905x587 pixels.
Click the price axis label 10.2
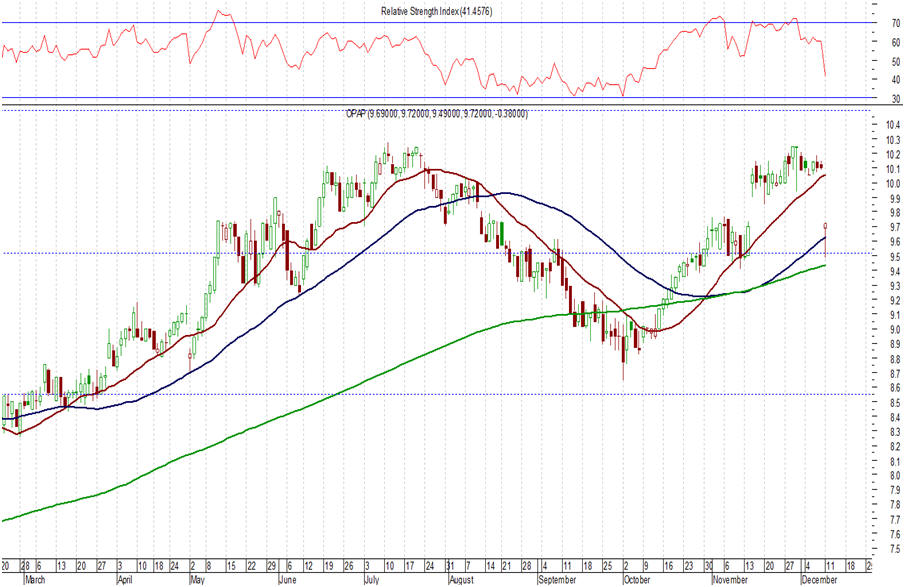893,155
